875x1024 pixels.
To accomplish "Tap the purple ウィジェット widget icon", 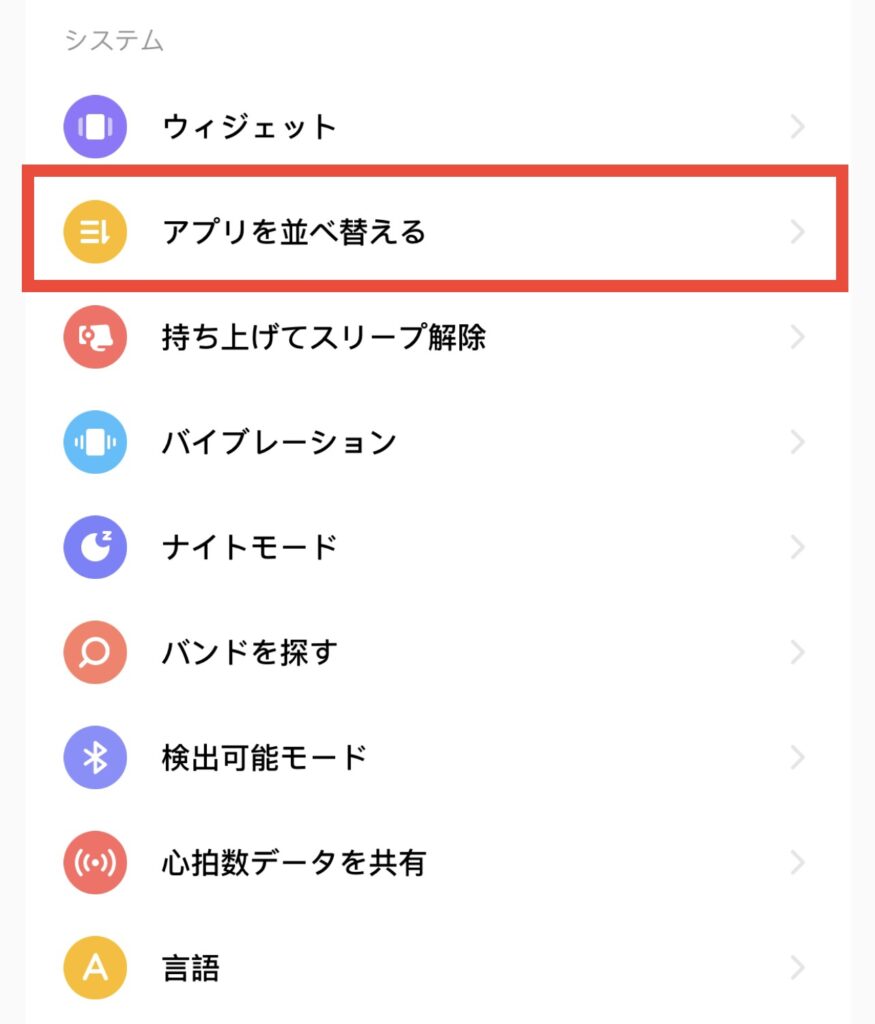I will [x=95, y=127].
